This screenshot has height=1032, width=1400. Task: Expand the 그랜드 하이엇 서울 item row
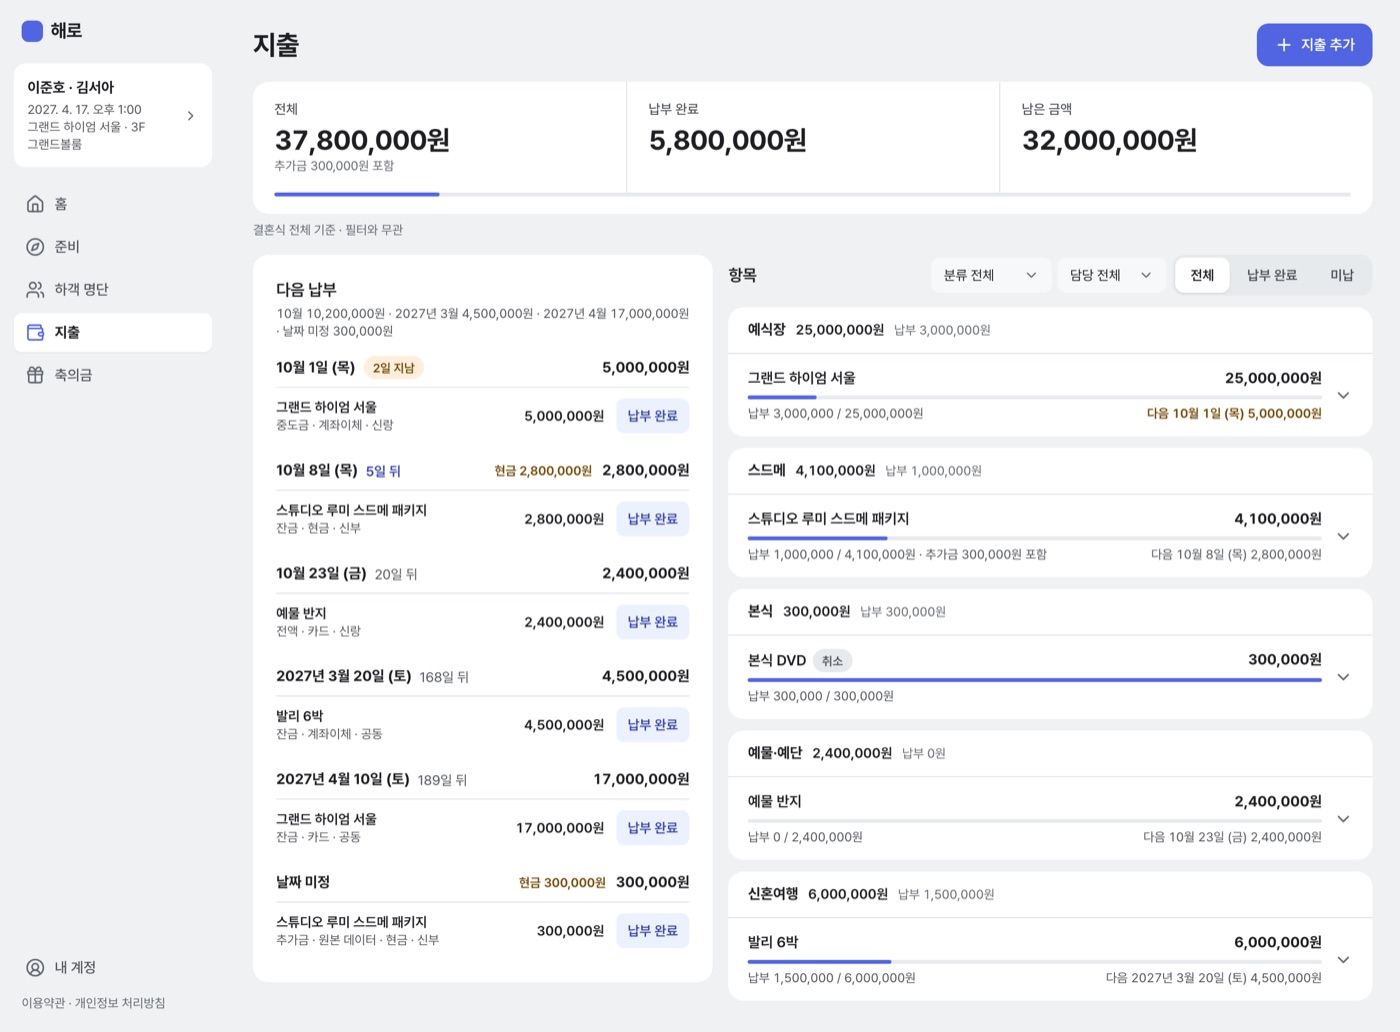coord(1050,395)
